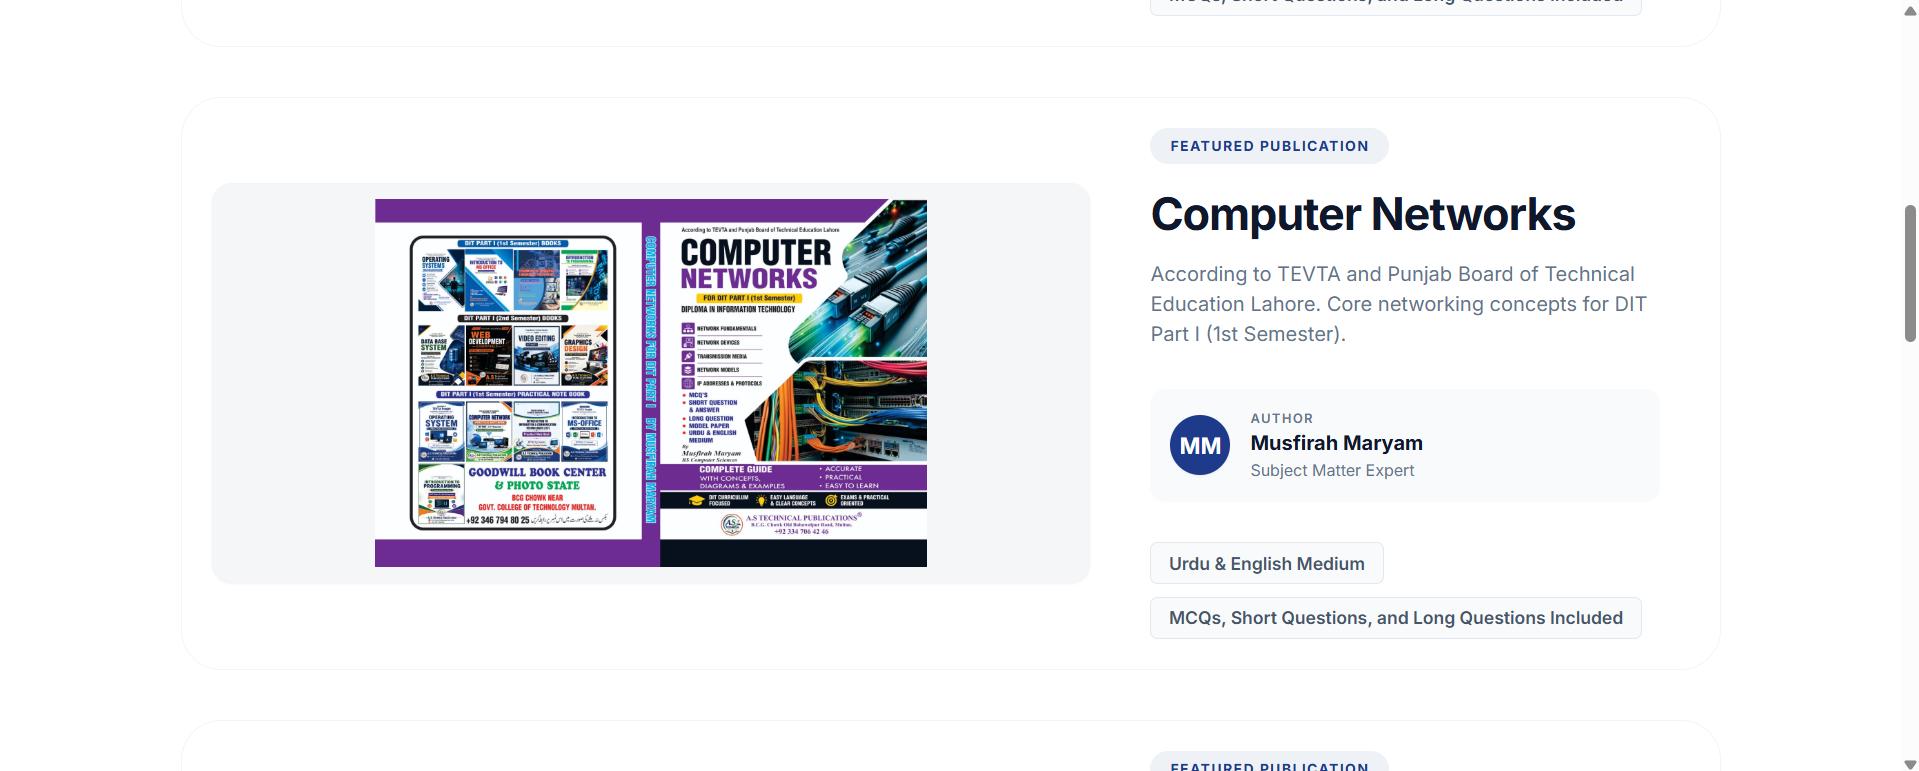Click the page vertical scrollbar thumb
The height and width of the screenshot is (771, 1919).
tap(1910, 273)
